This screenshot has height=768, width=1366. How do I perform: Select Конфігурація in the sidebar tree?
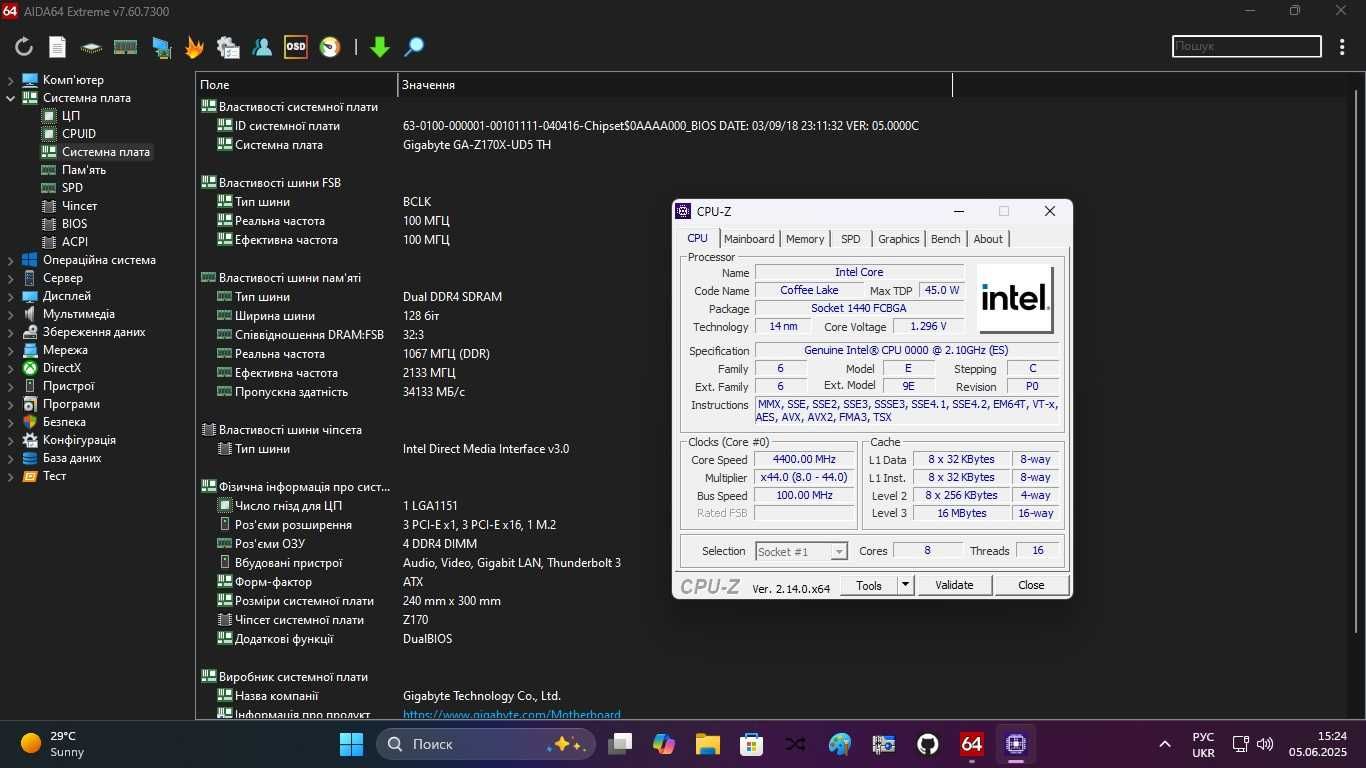click(x=79, y=440)
